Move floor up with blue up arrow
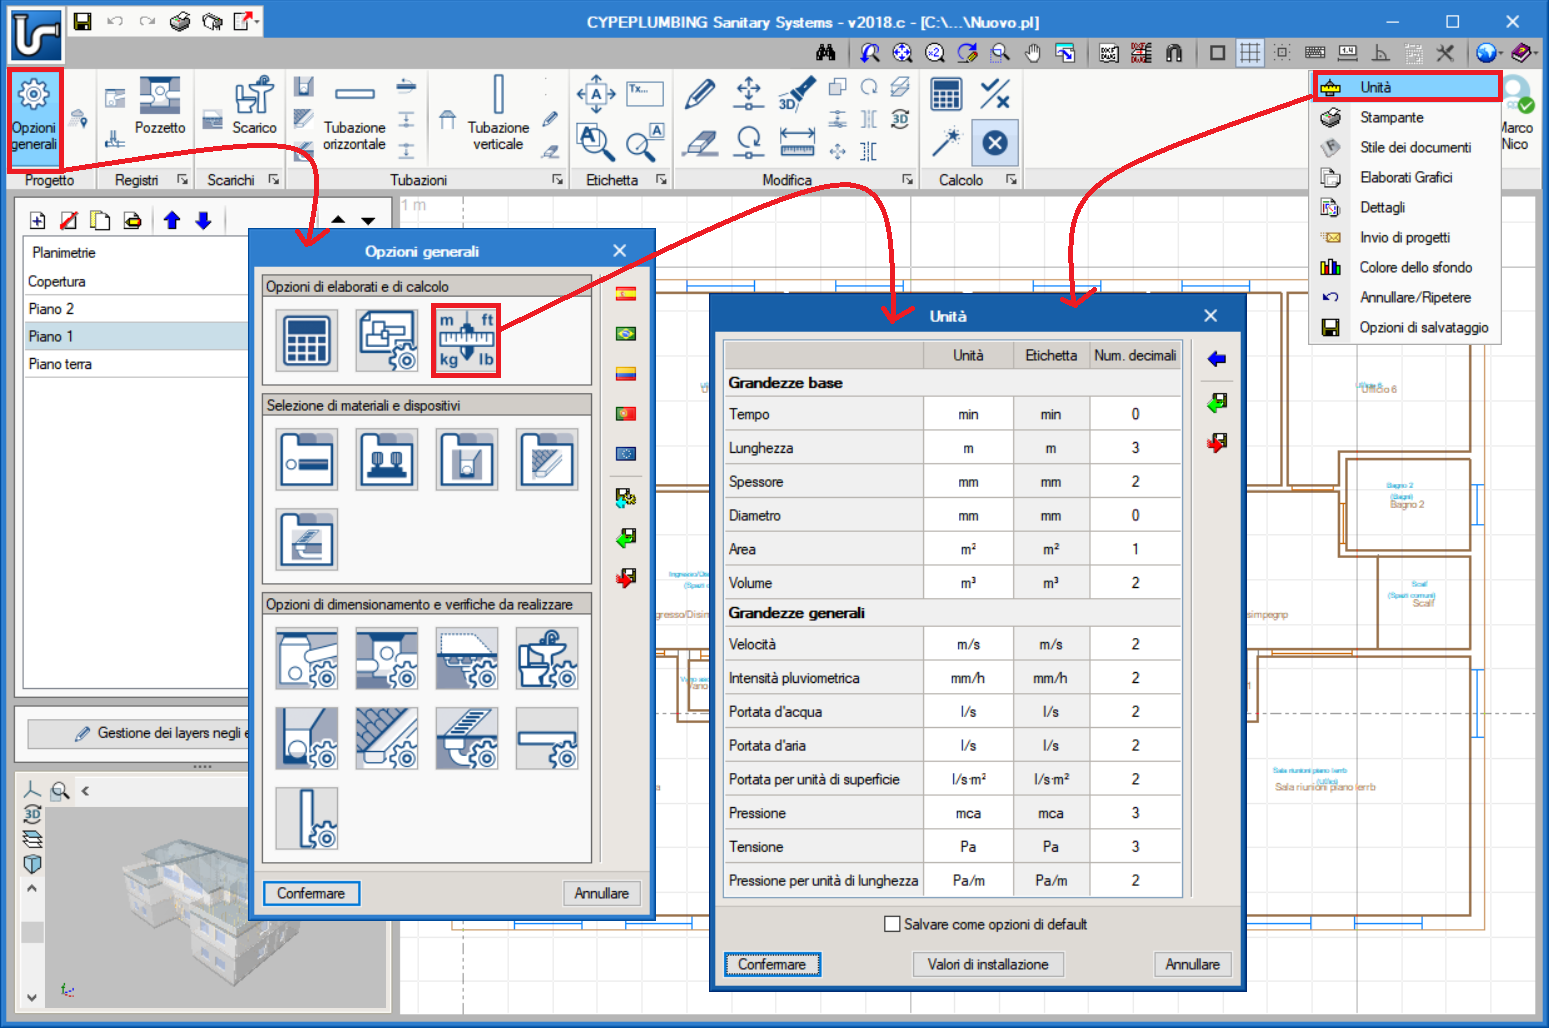 pos(172,221)
